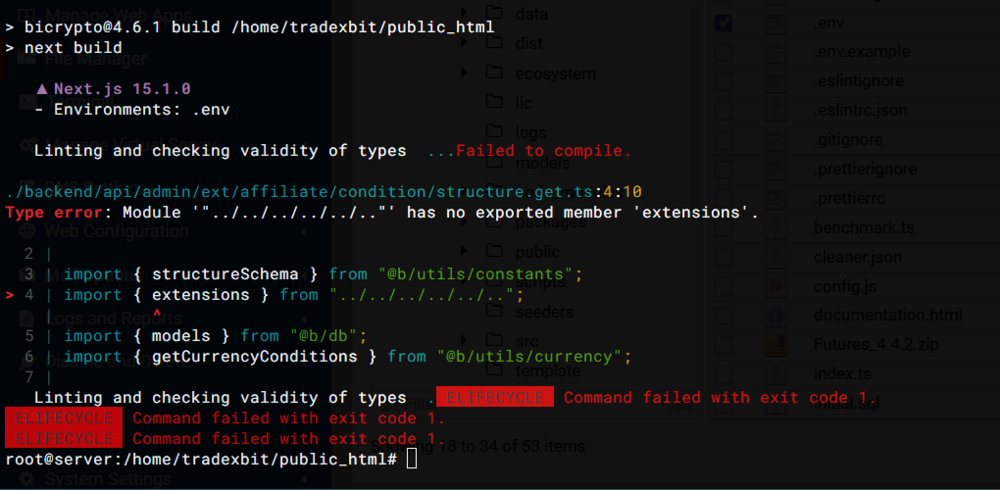The image size is (1000, 490).
Task: Check the .prettierignore checkbox
Action: pos(723,169)
